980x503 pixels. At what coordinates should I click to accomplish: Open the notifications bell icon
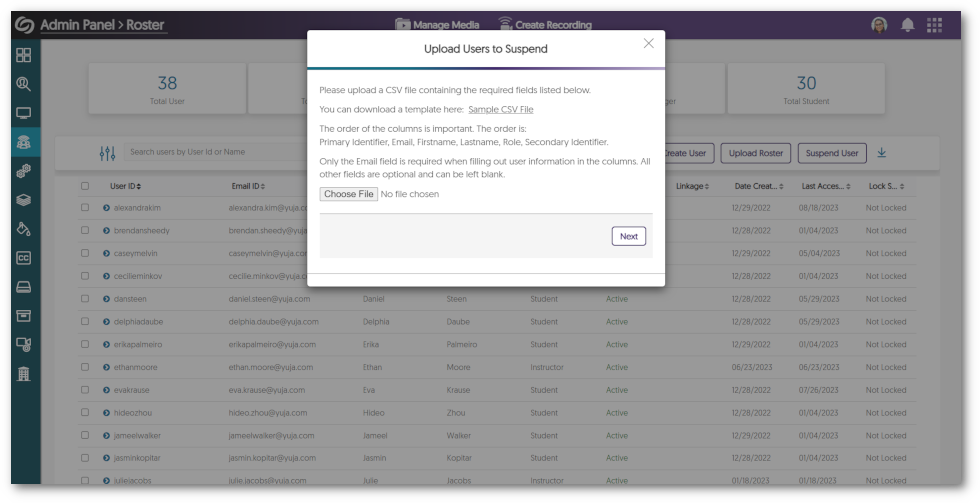click(908, 25)
